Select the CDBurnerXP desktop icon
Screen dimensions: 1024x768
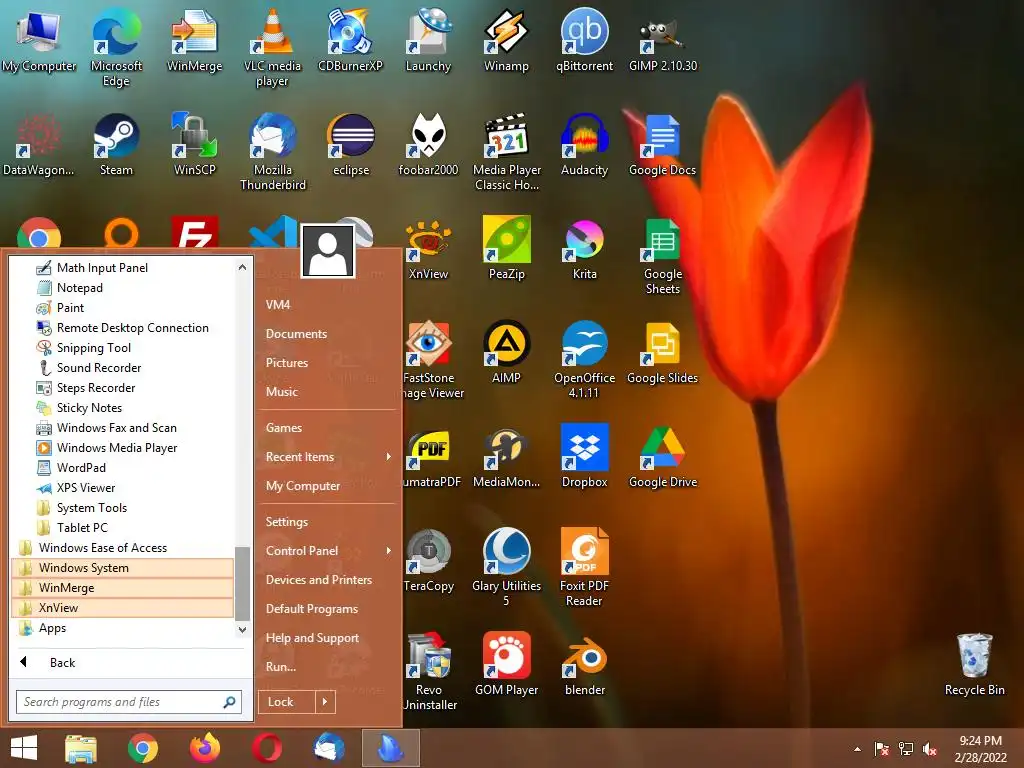coord(350,41)
